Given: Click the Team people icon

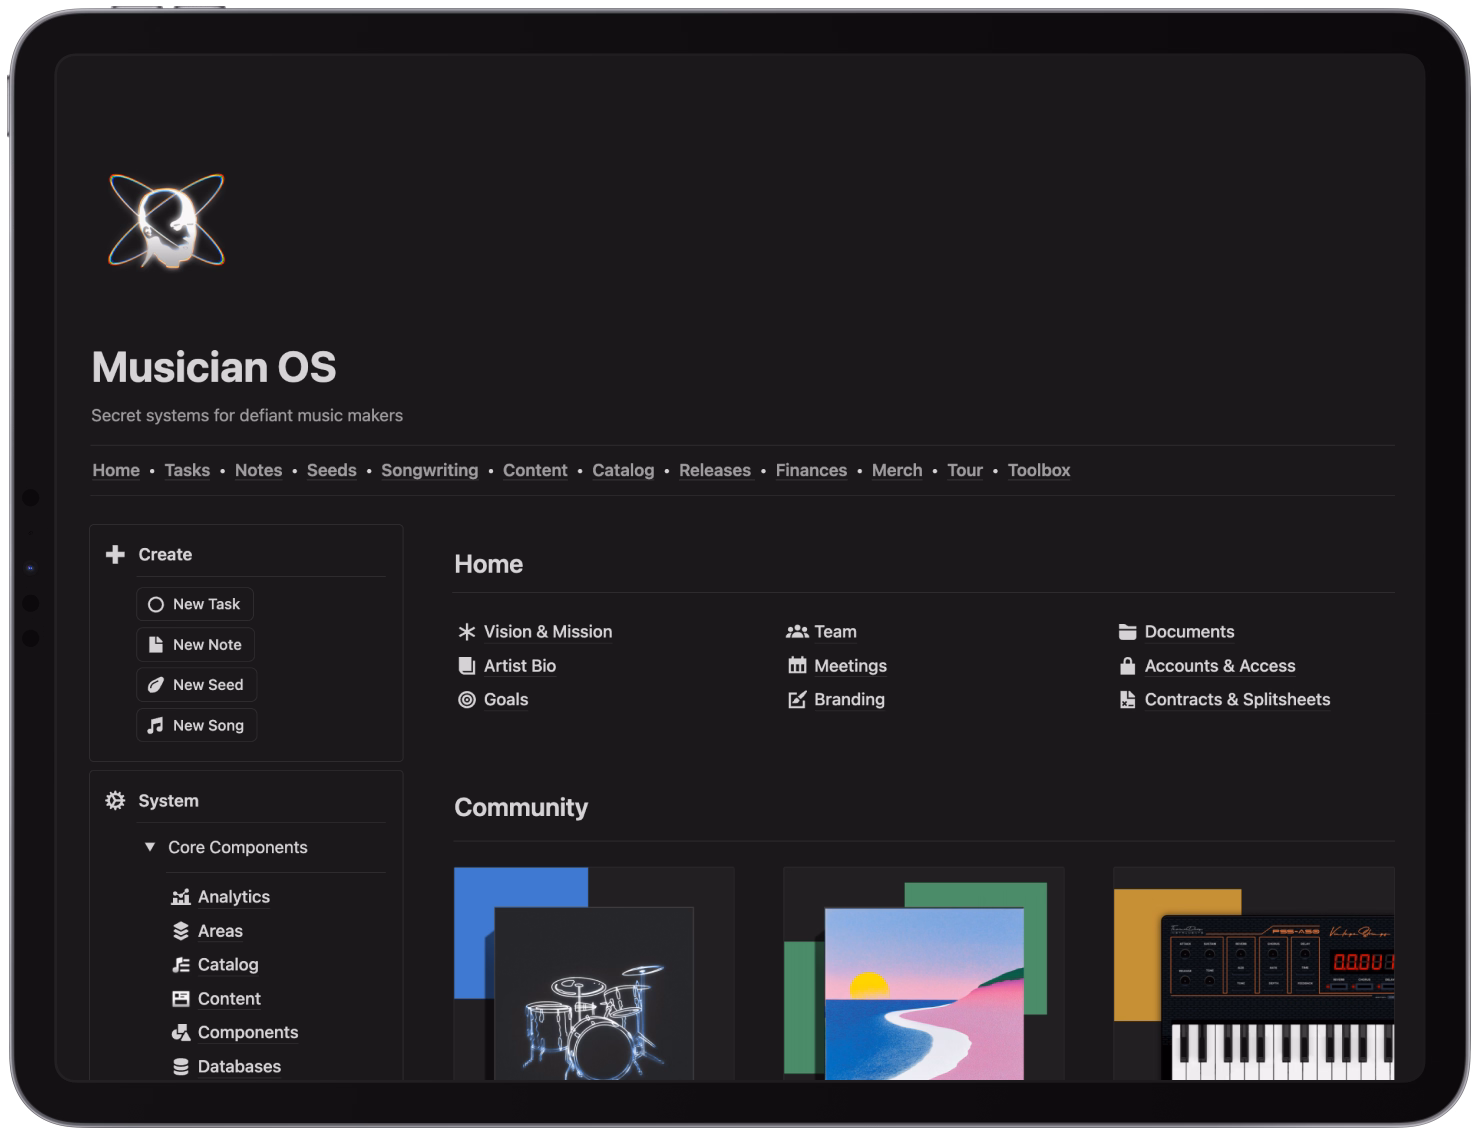Looking at the screenshot, I should pyautogui.click(x=796, y=631).
